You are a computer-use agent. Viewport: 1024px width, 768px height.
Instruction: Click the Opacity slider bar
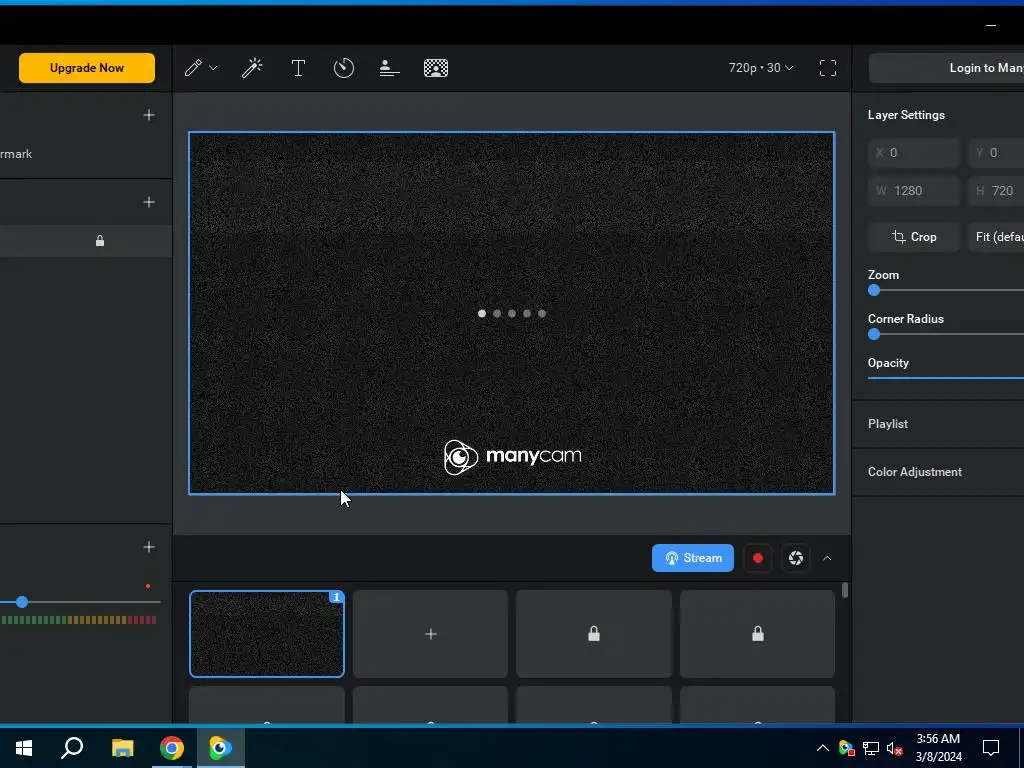(946, 377)
